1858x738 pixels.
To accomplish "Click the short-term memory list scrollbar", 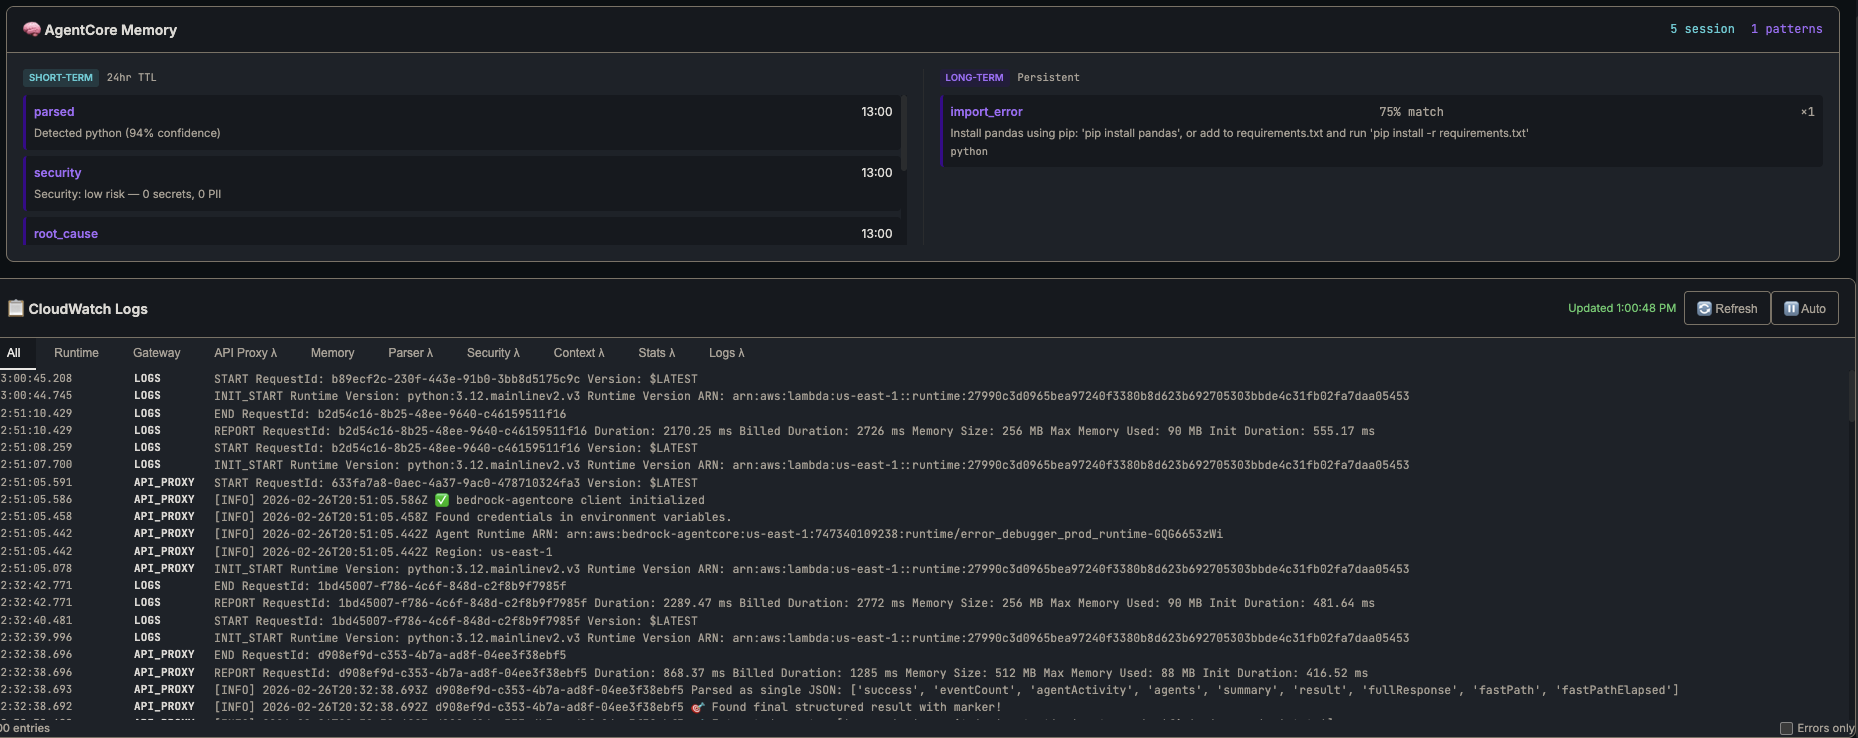I will (904, 132).
